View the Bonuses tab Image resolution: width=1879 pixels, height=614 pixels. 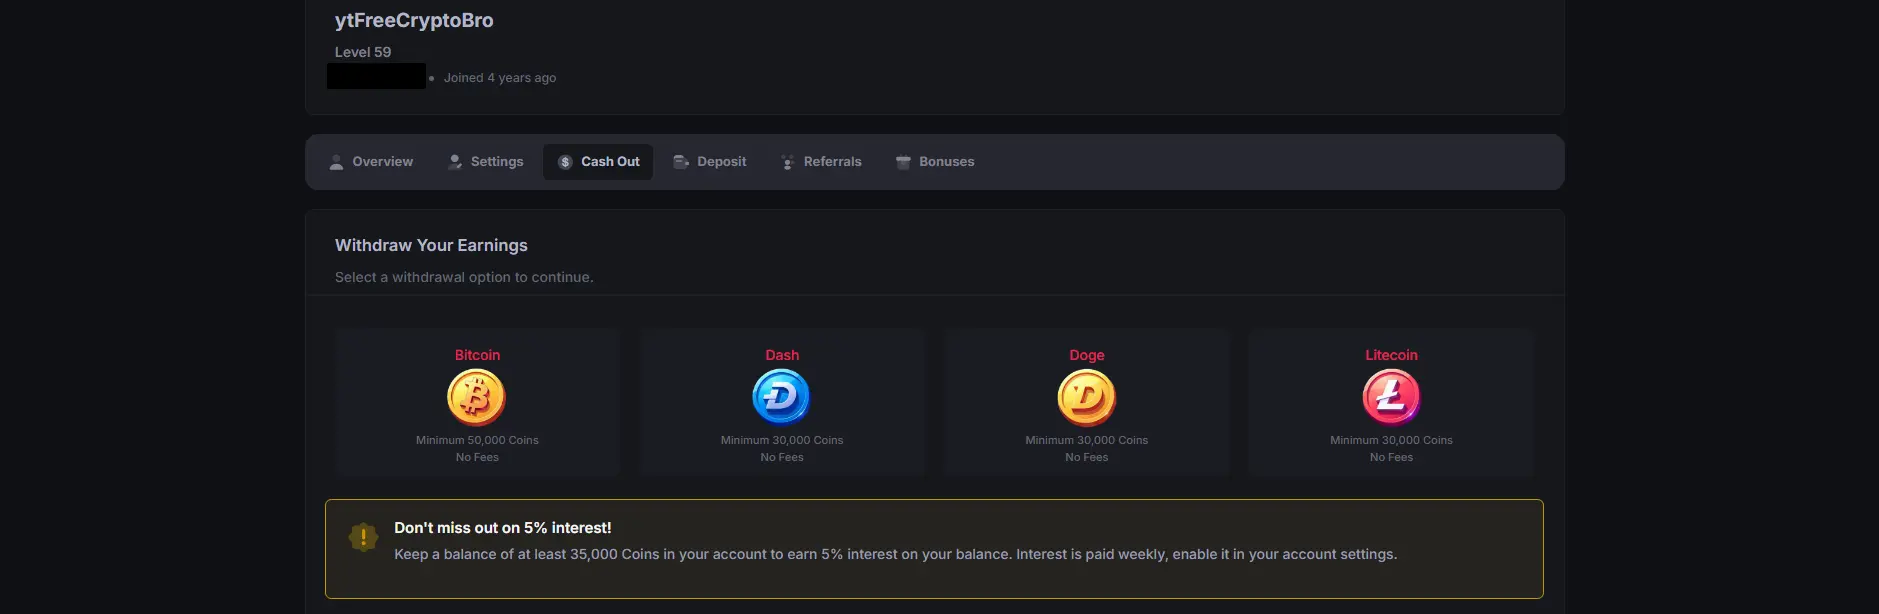(x=935, y=162)
